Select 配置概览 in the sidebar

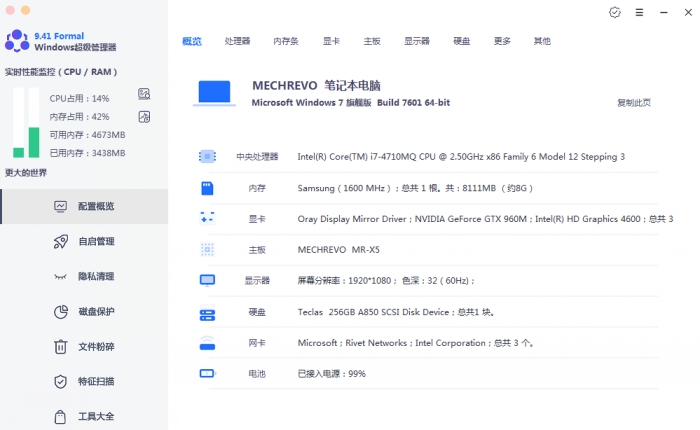coord(96,206)
